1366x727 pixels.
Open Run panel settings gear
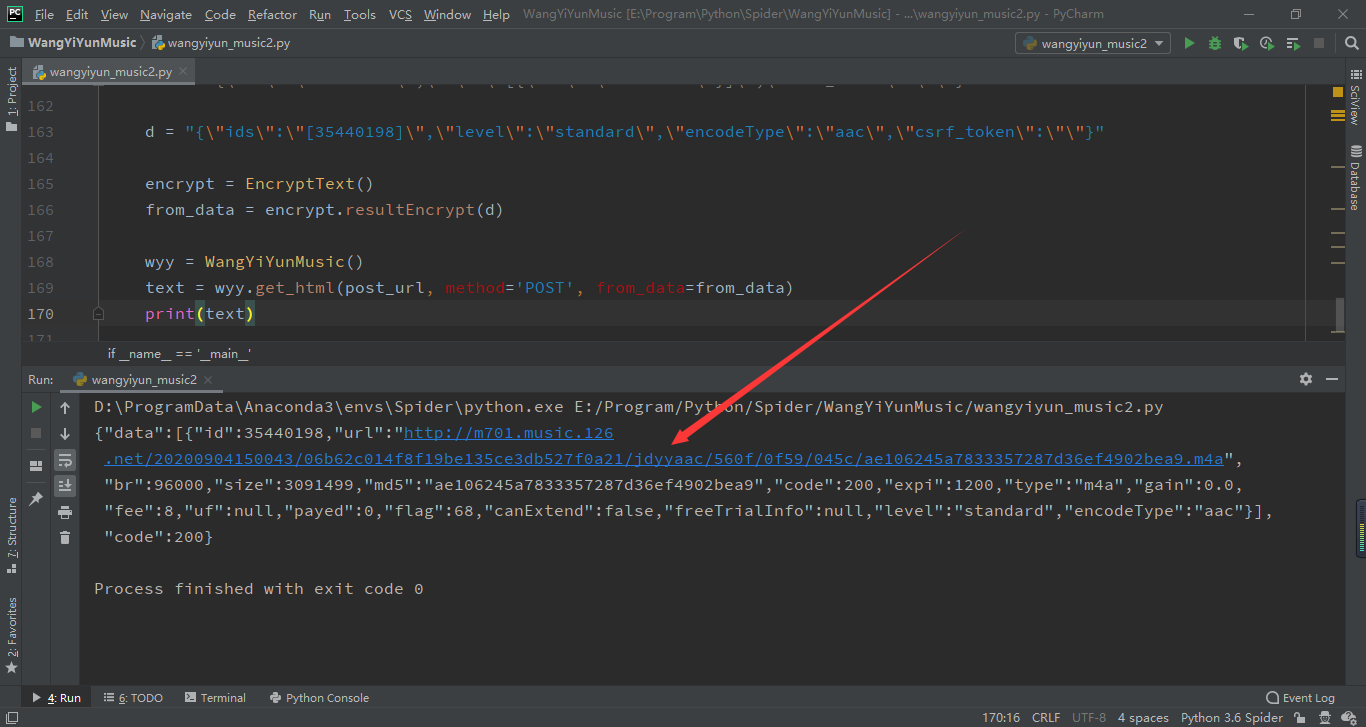[1306, 379]
